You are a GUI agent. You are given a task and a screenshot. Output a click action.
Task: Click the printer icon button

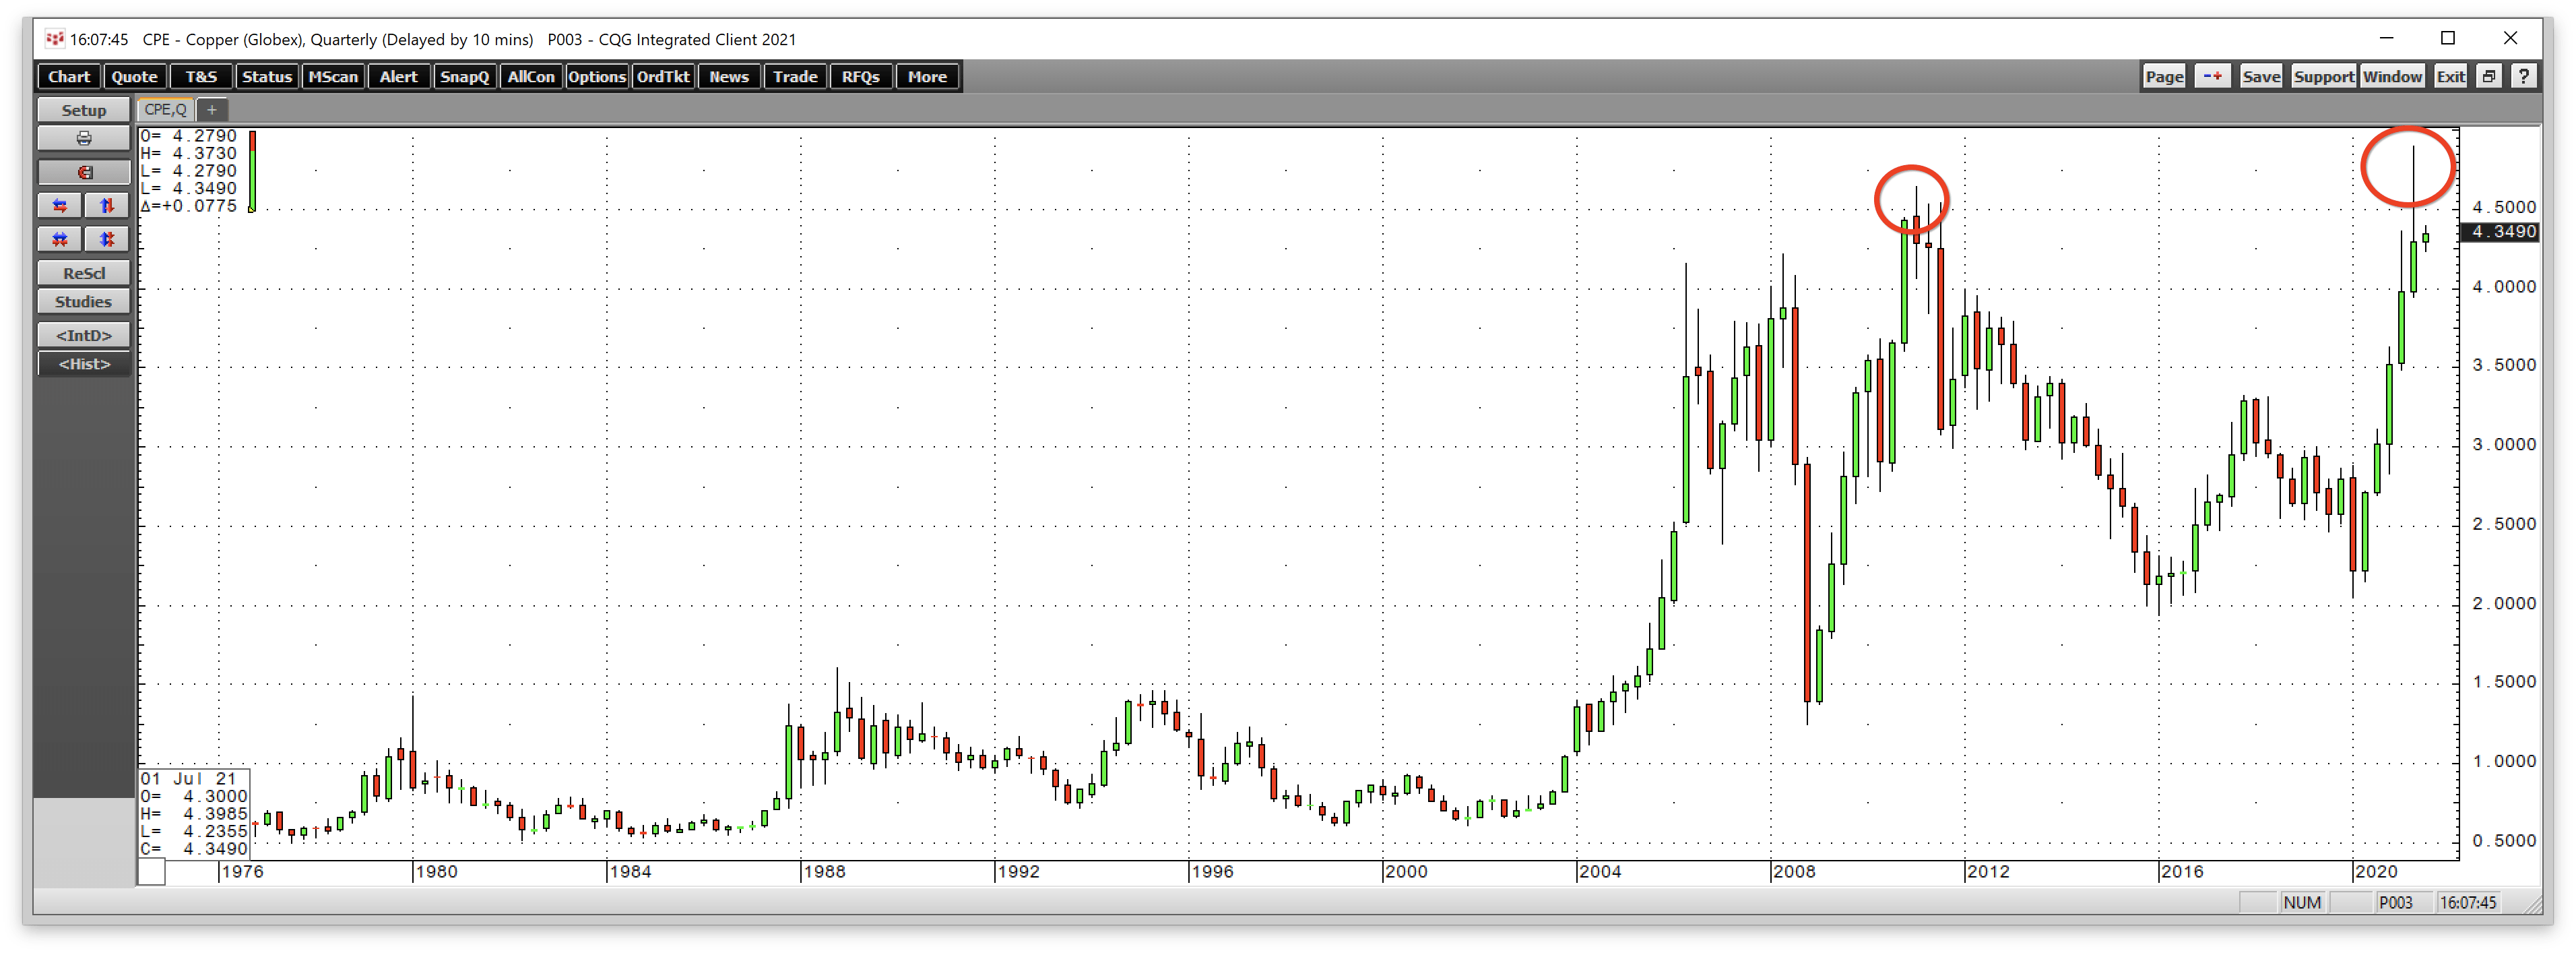(84, 138)
